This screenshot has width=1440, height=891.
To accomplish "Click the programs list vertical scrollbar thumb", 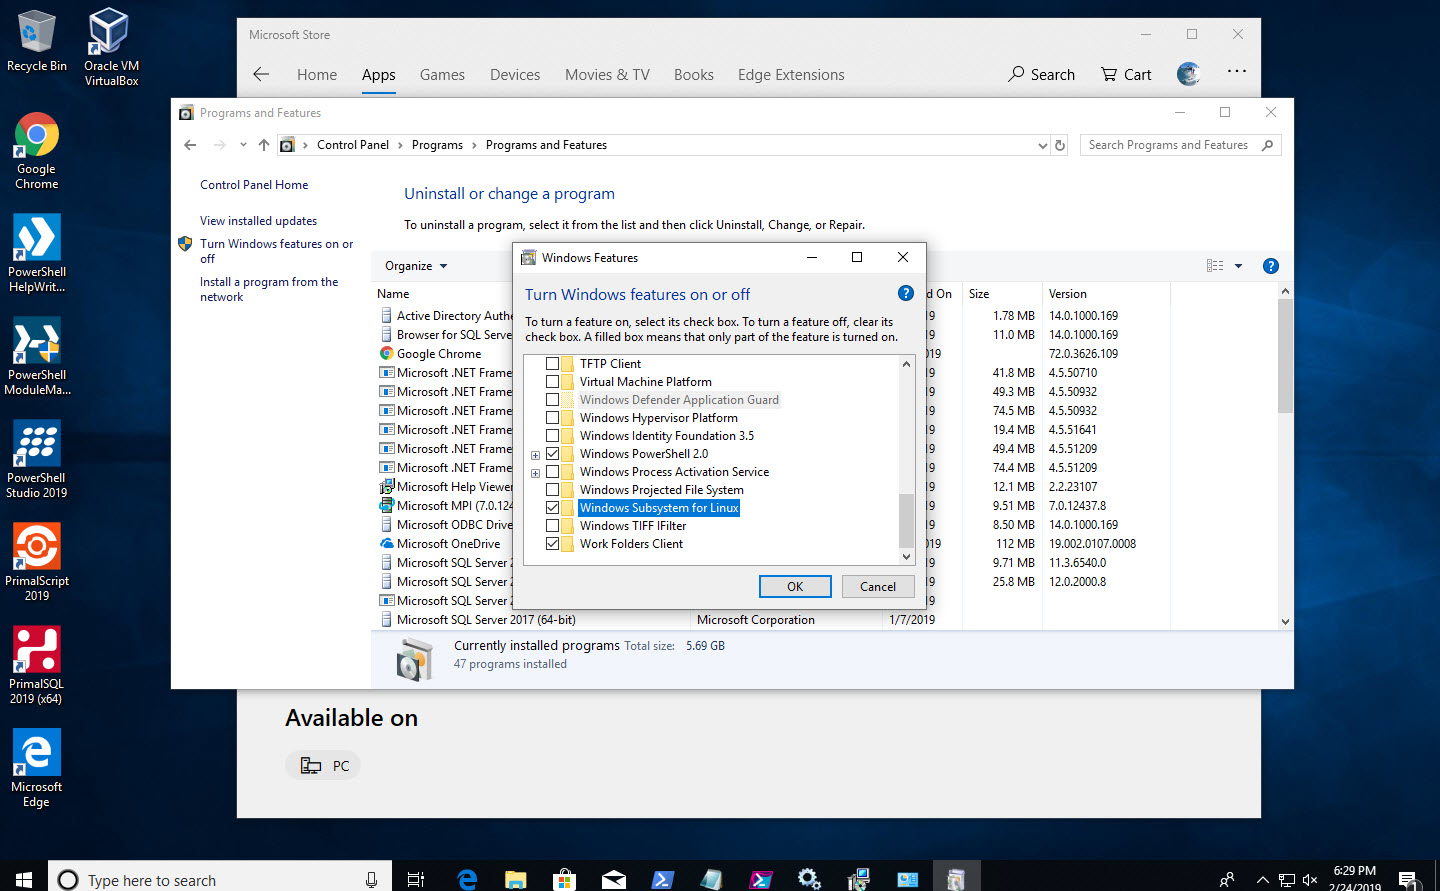I will pyautogui.click(x=1285, y=356).
